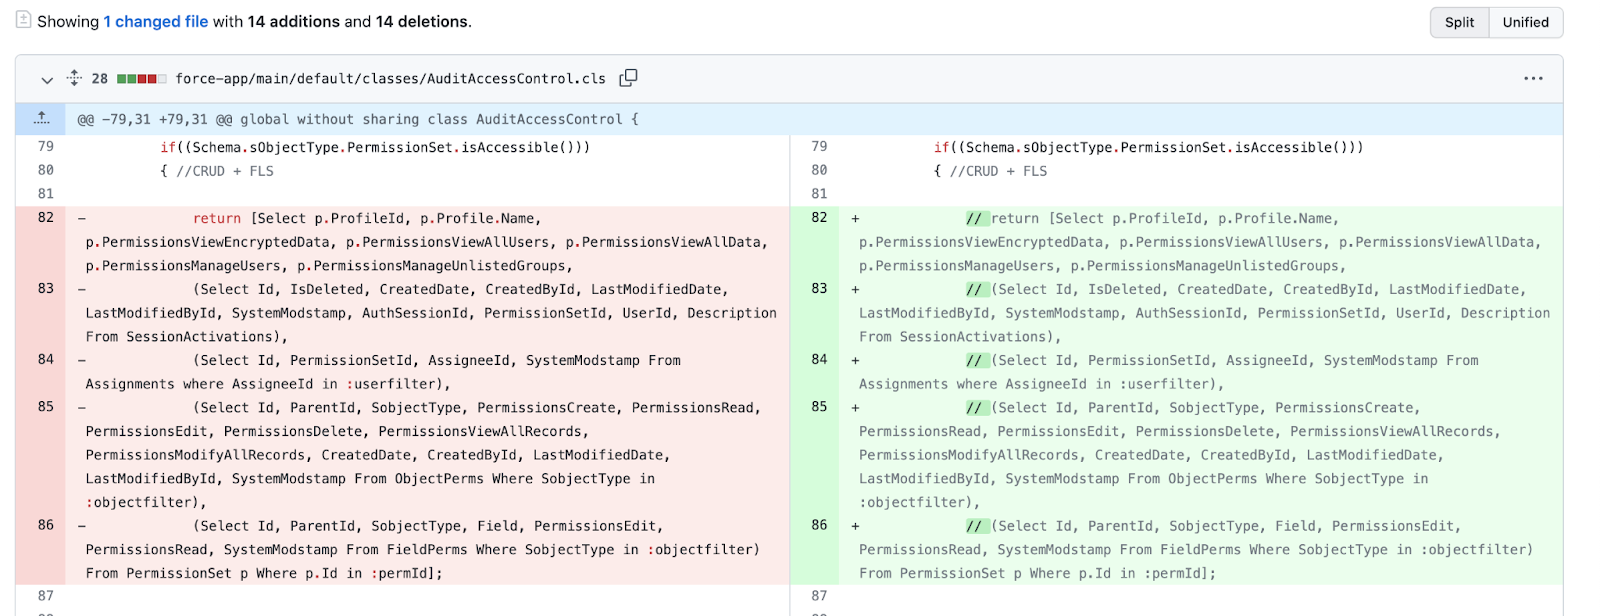Click right line number 86 addition
The height and width of the screenshot is (616, 1600).
click(x=819, y=525)
